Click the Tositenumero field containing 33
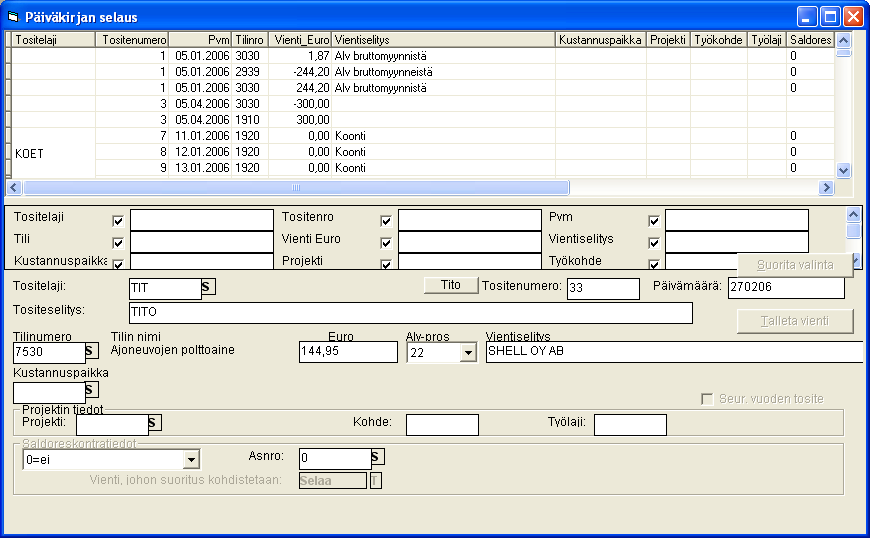The width and height of the screenshot is (870, 538). pyautogui.click(x=603, y=288)
